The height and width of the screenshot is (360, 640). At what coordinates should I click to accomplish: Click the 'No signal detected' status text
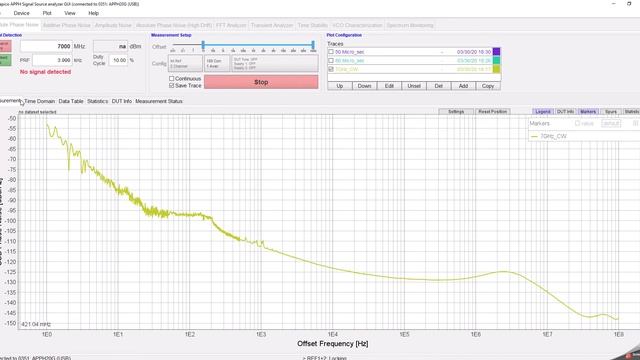(45, 72)
